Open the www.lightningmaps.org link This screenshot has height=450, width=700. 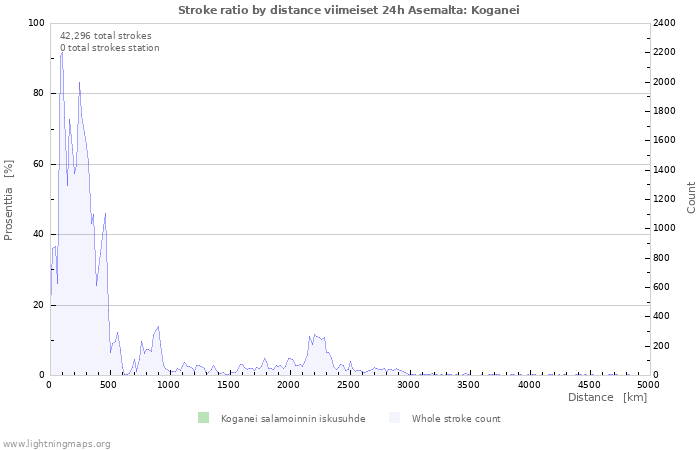click(55, 444)
